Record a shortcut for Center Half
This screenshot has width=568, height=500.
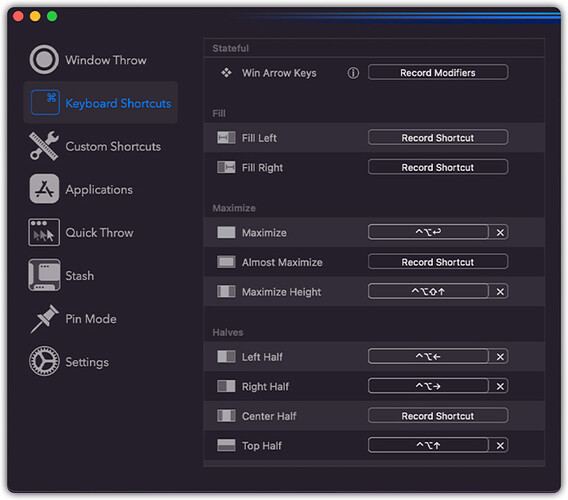coord(438,416)
